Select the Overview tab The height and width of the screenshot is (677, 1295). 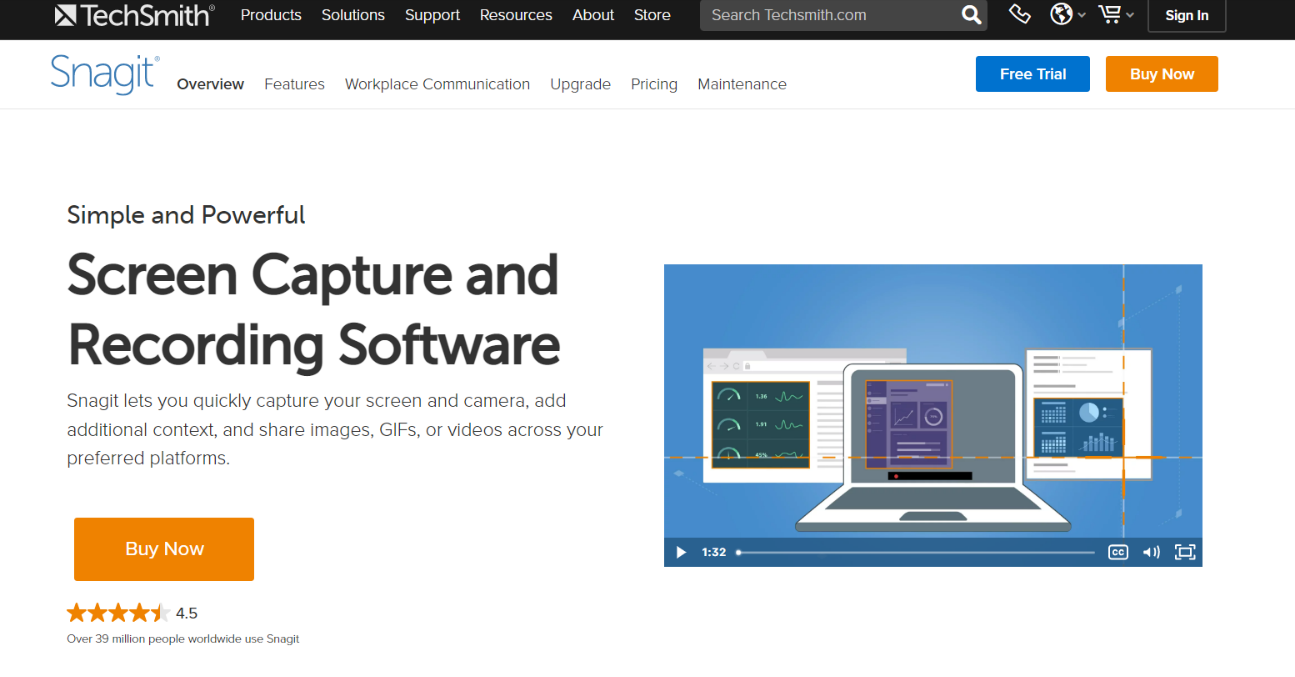pyautogui.click(x=210, y=84)
